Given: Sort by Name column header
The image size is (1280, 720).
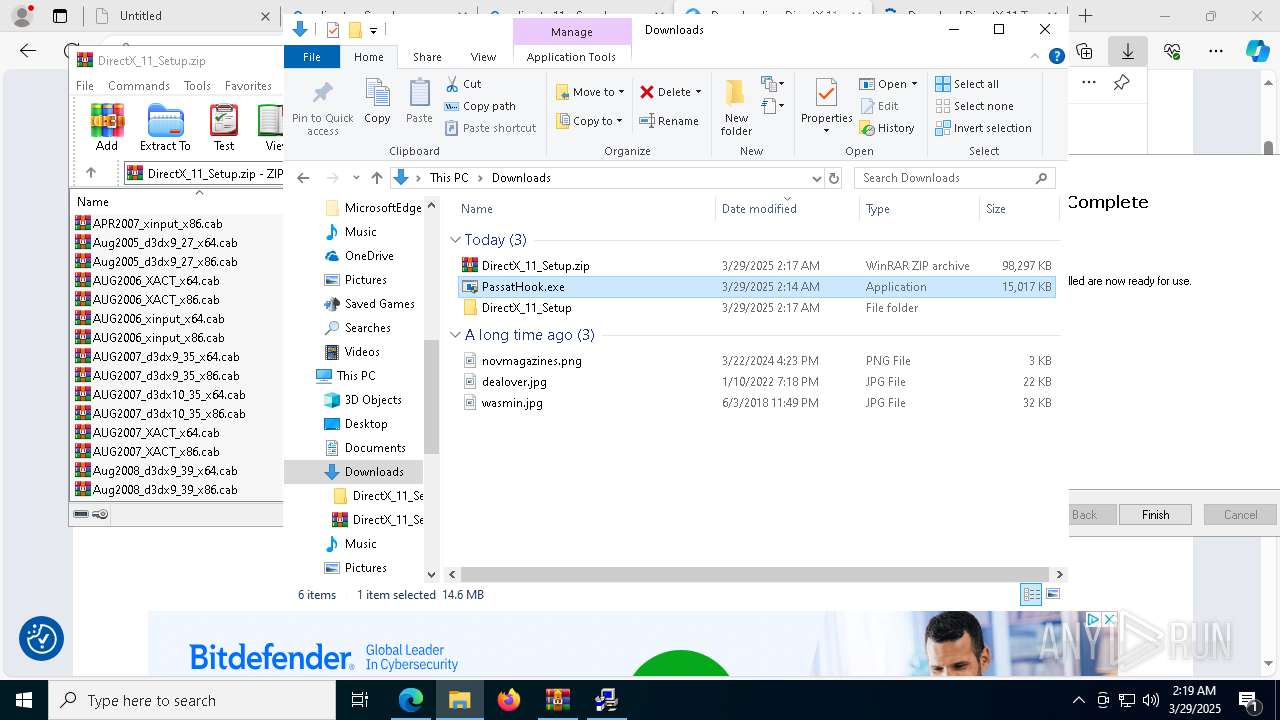Looking at the screenshot, I should point(585,209).
